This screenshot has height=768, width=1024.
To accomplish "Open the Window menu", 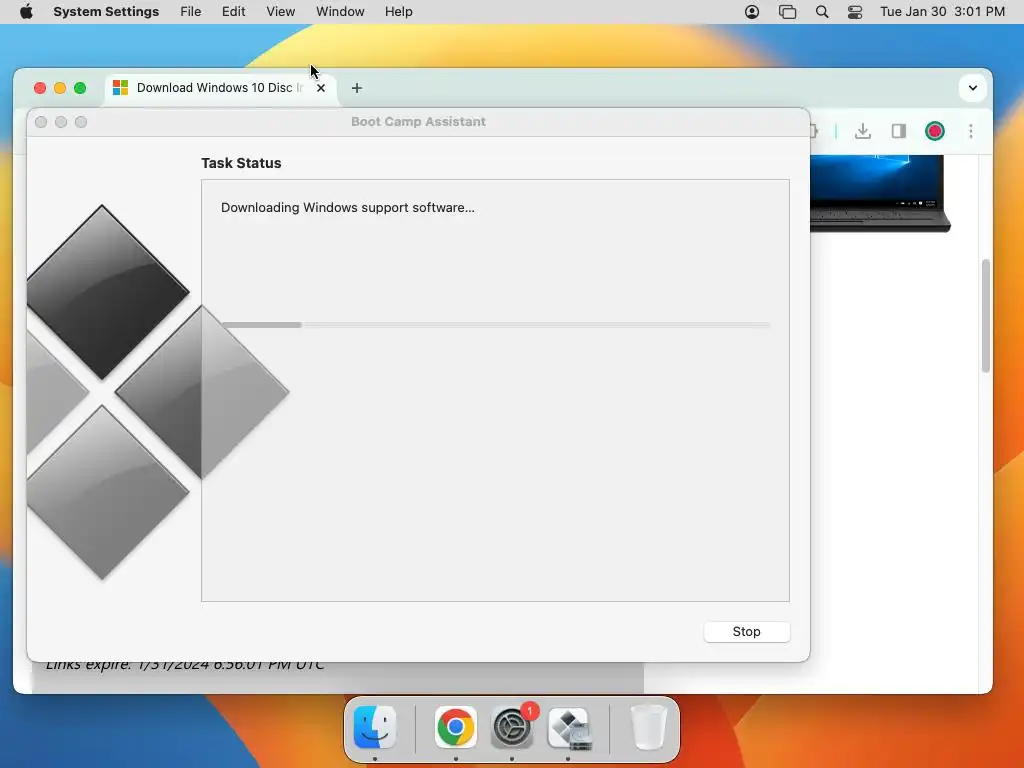I will (340, 12).
